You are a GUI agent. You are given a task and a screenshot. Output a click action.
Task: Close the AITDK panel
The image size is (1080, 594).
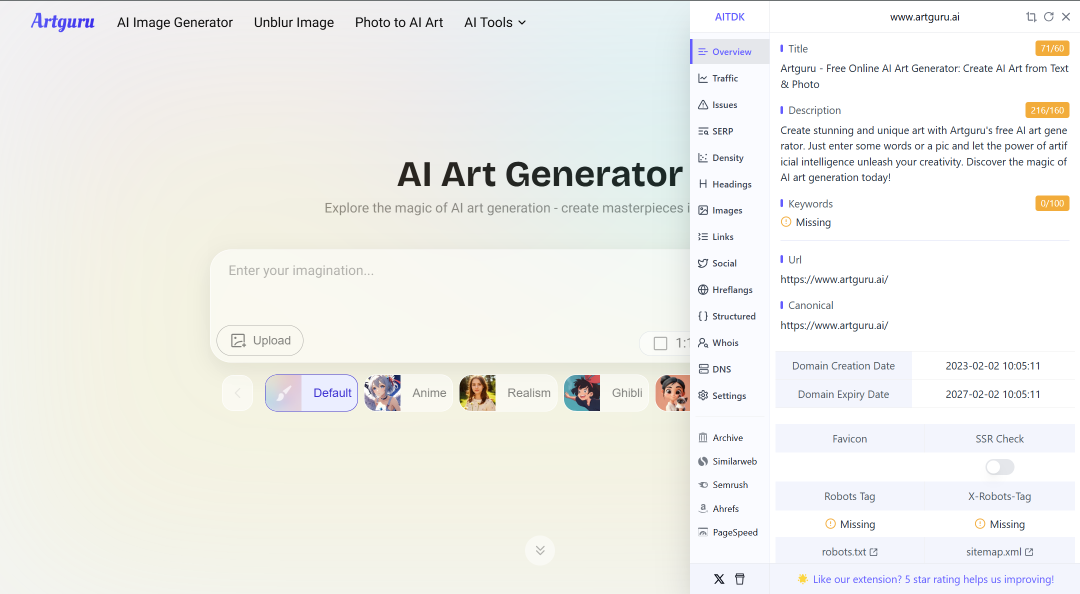[x=1066, y=17]
